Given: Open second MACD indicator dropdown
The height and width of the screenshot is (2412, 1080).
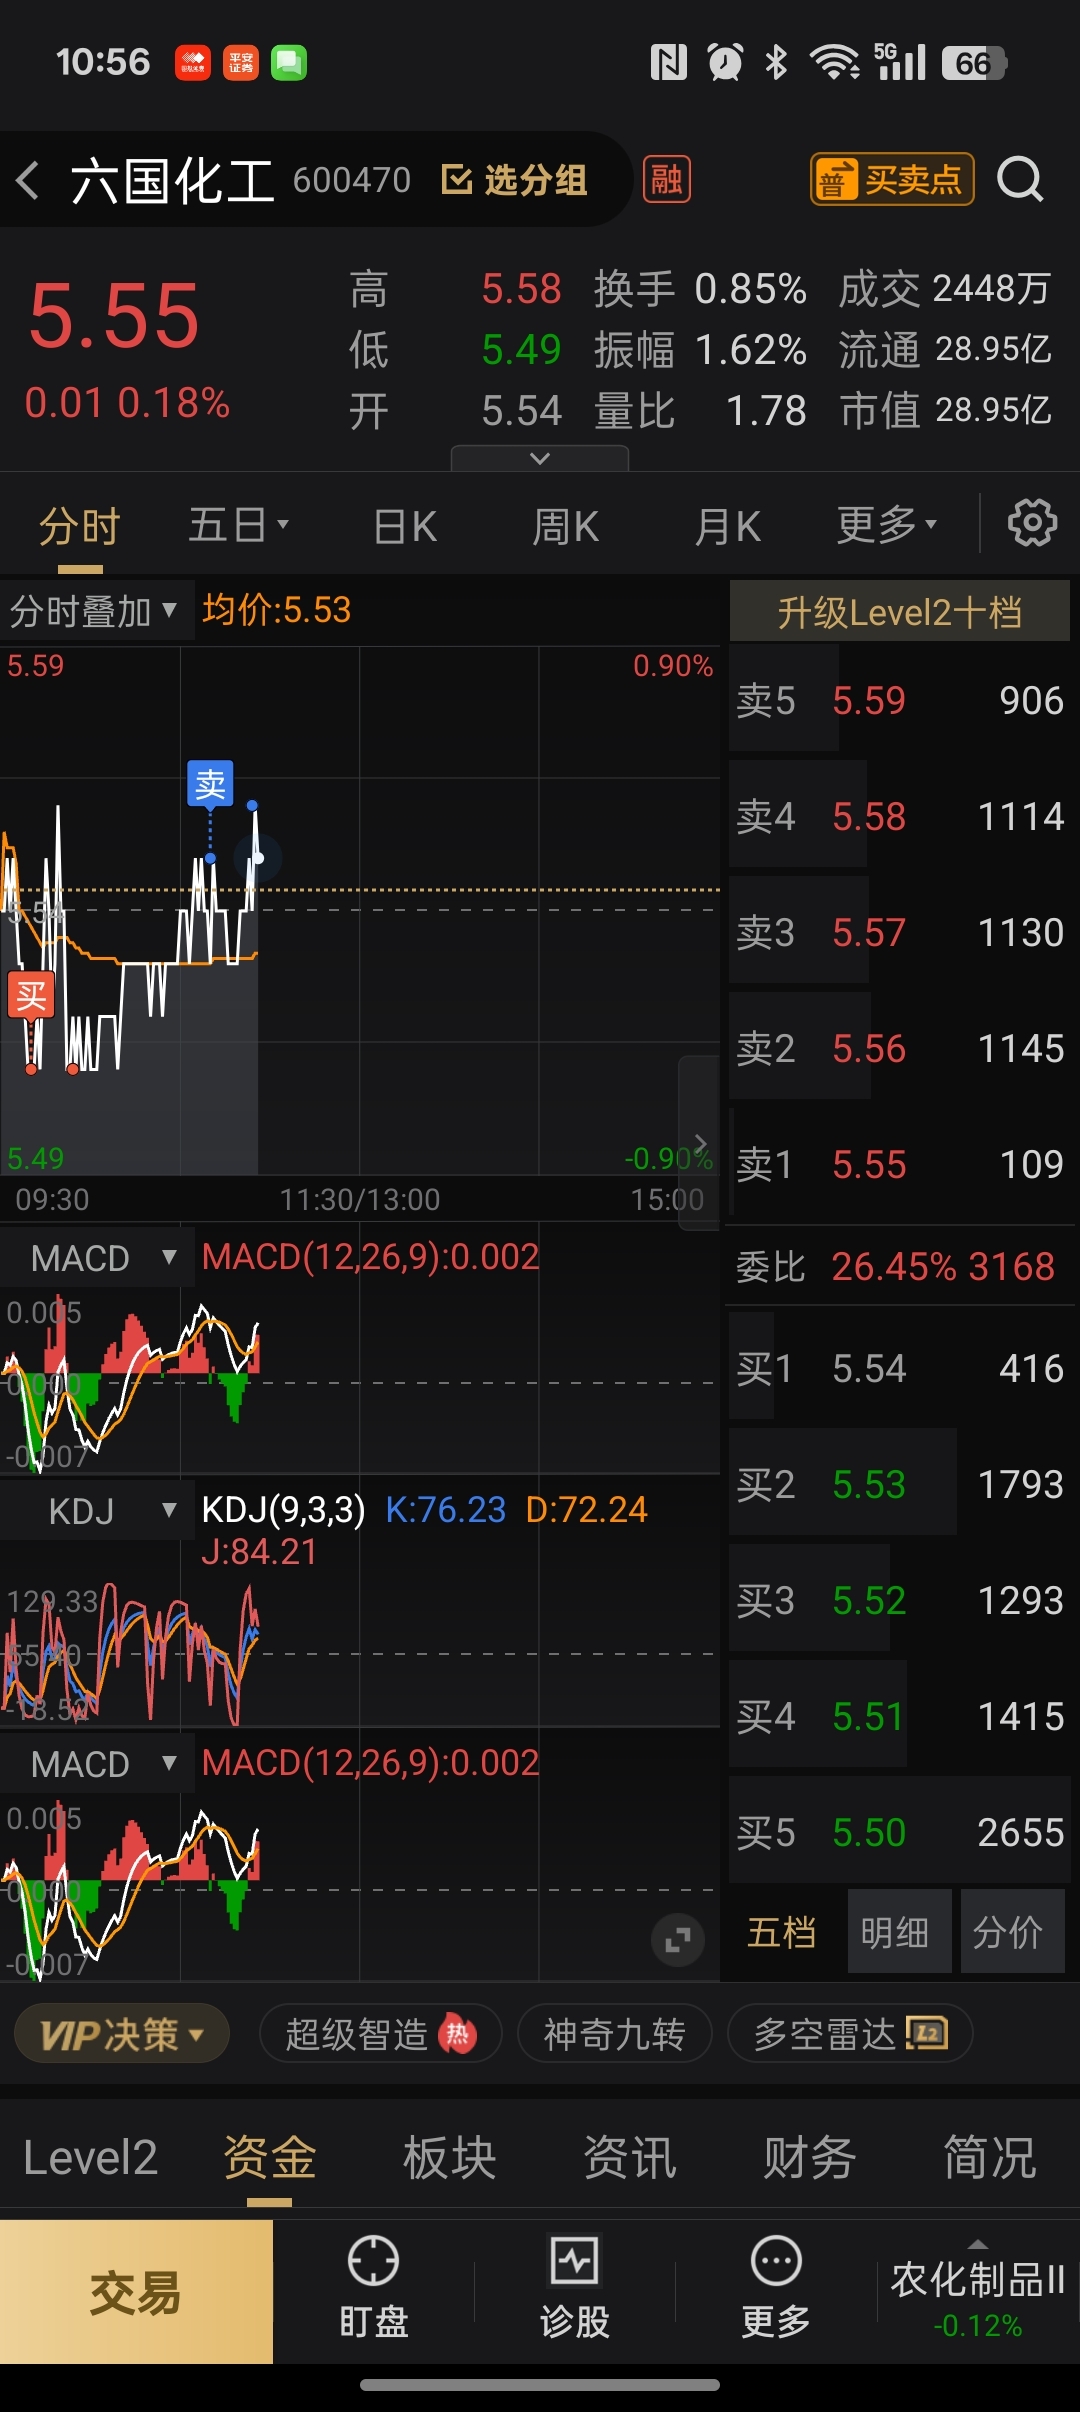Looking at the screenshot, I should point(95,1764).
